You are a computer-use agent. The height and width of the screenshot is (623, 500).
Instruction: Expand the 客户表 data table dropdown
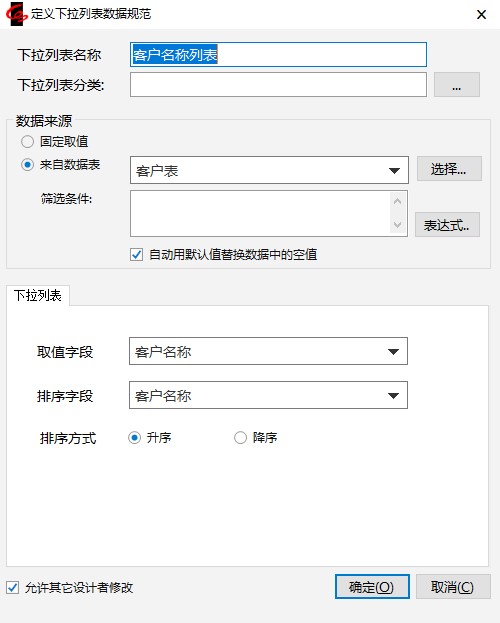[x=394, y=170]
